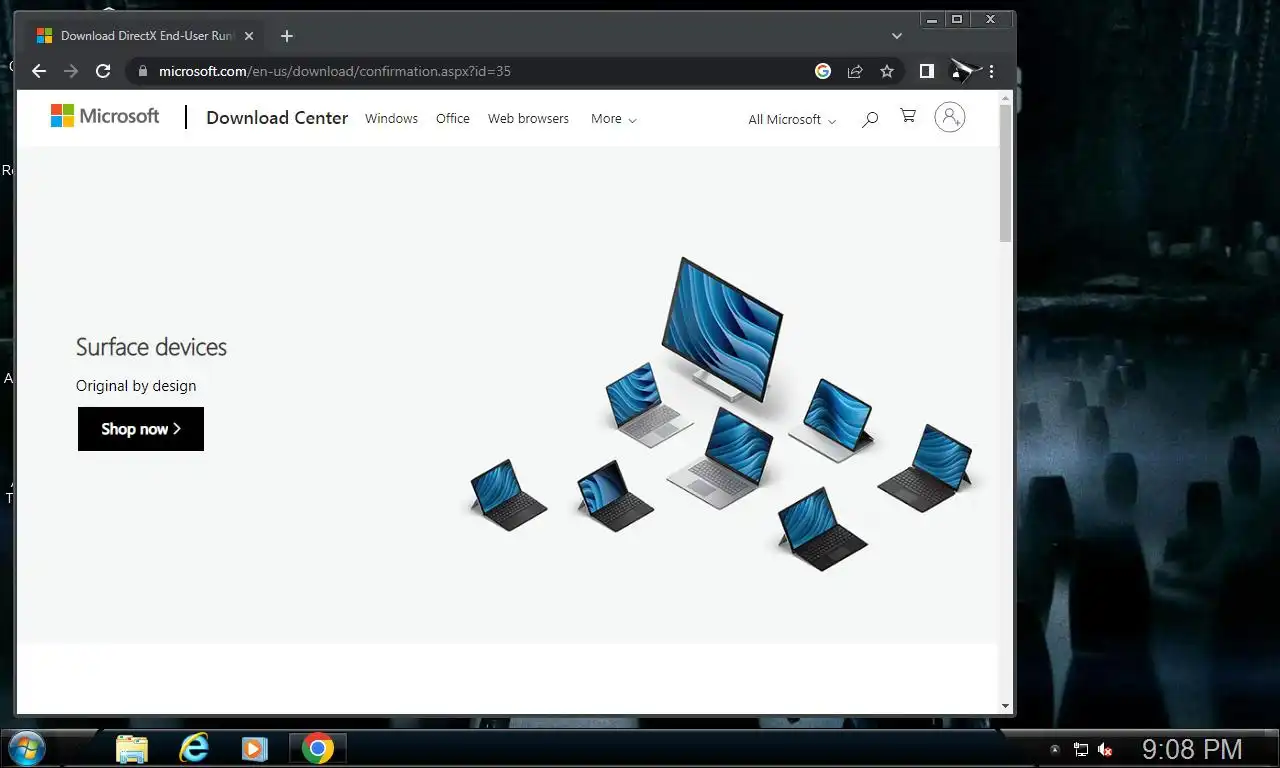This screenshot has width=1280, height=768.
Task: Click the address bar URL
Action: (335, 71)
